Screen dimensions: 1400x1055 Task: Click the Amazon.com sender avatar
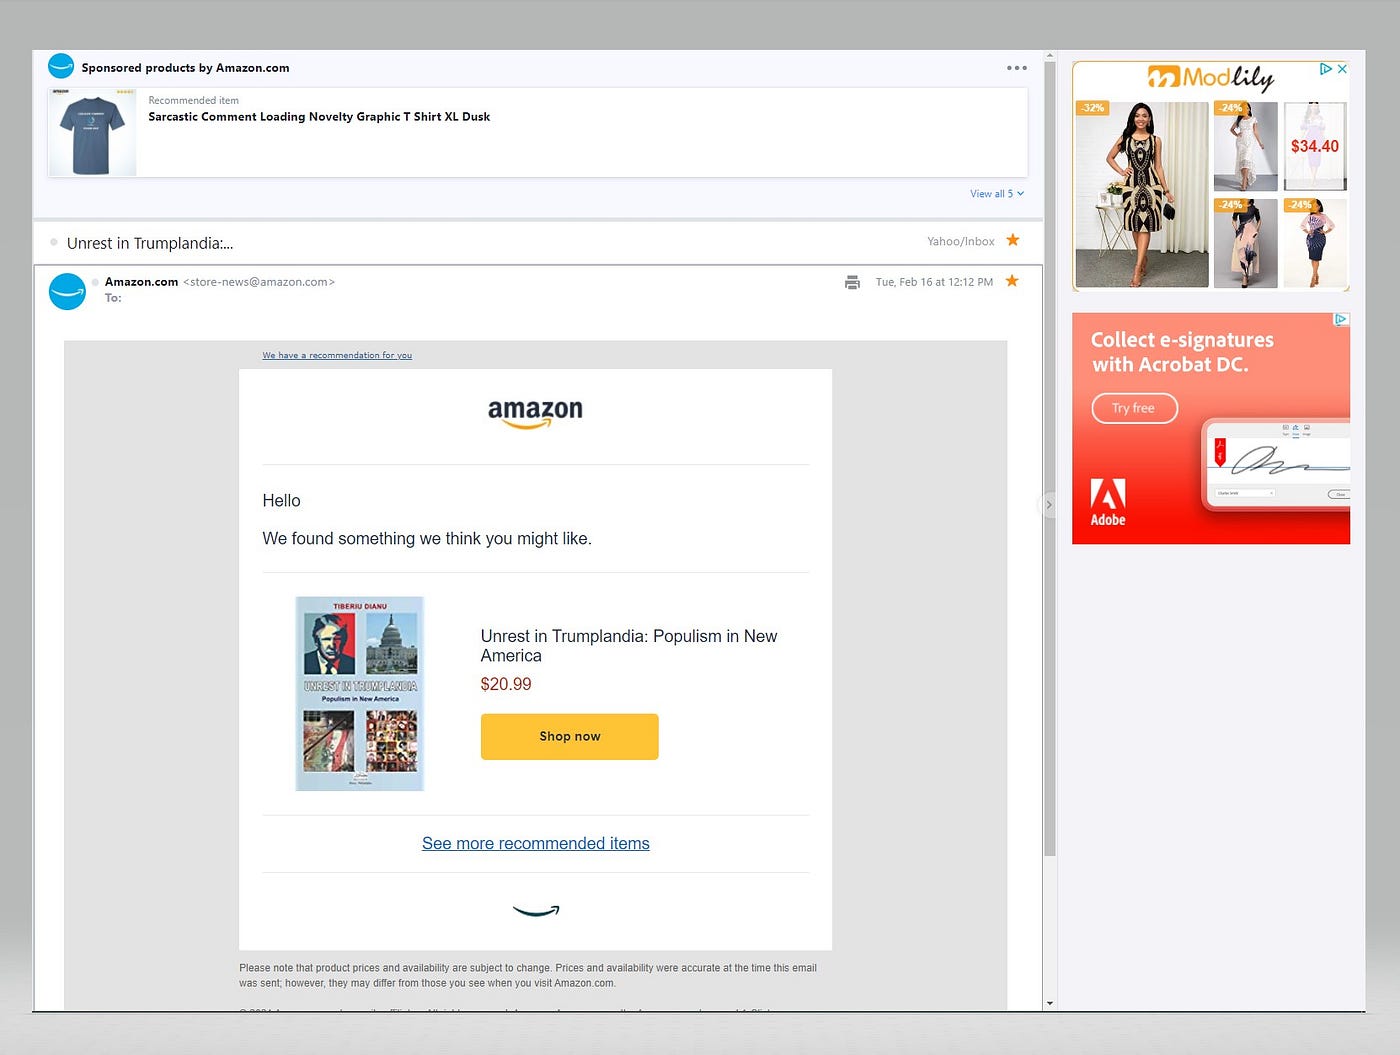[x=67, y=291]
